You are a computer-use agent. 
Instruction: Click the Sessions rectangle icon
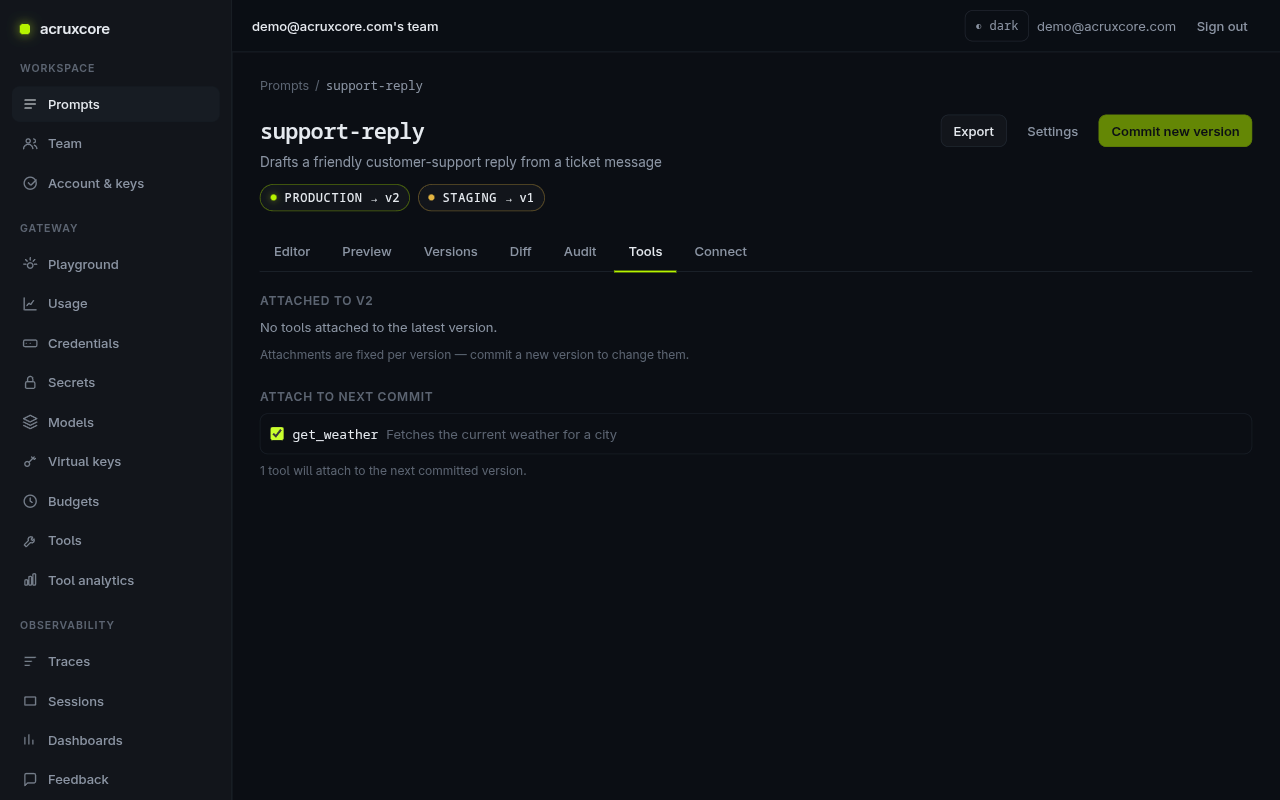click(x=30, y=701)
